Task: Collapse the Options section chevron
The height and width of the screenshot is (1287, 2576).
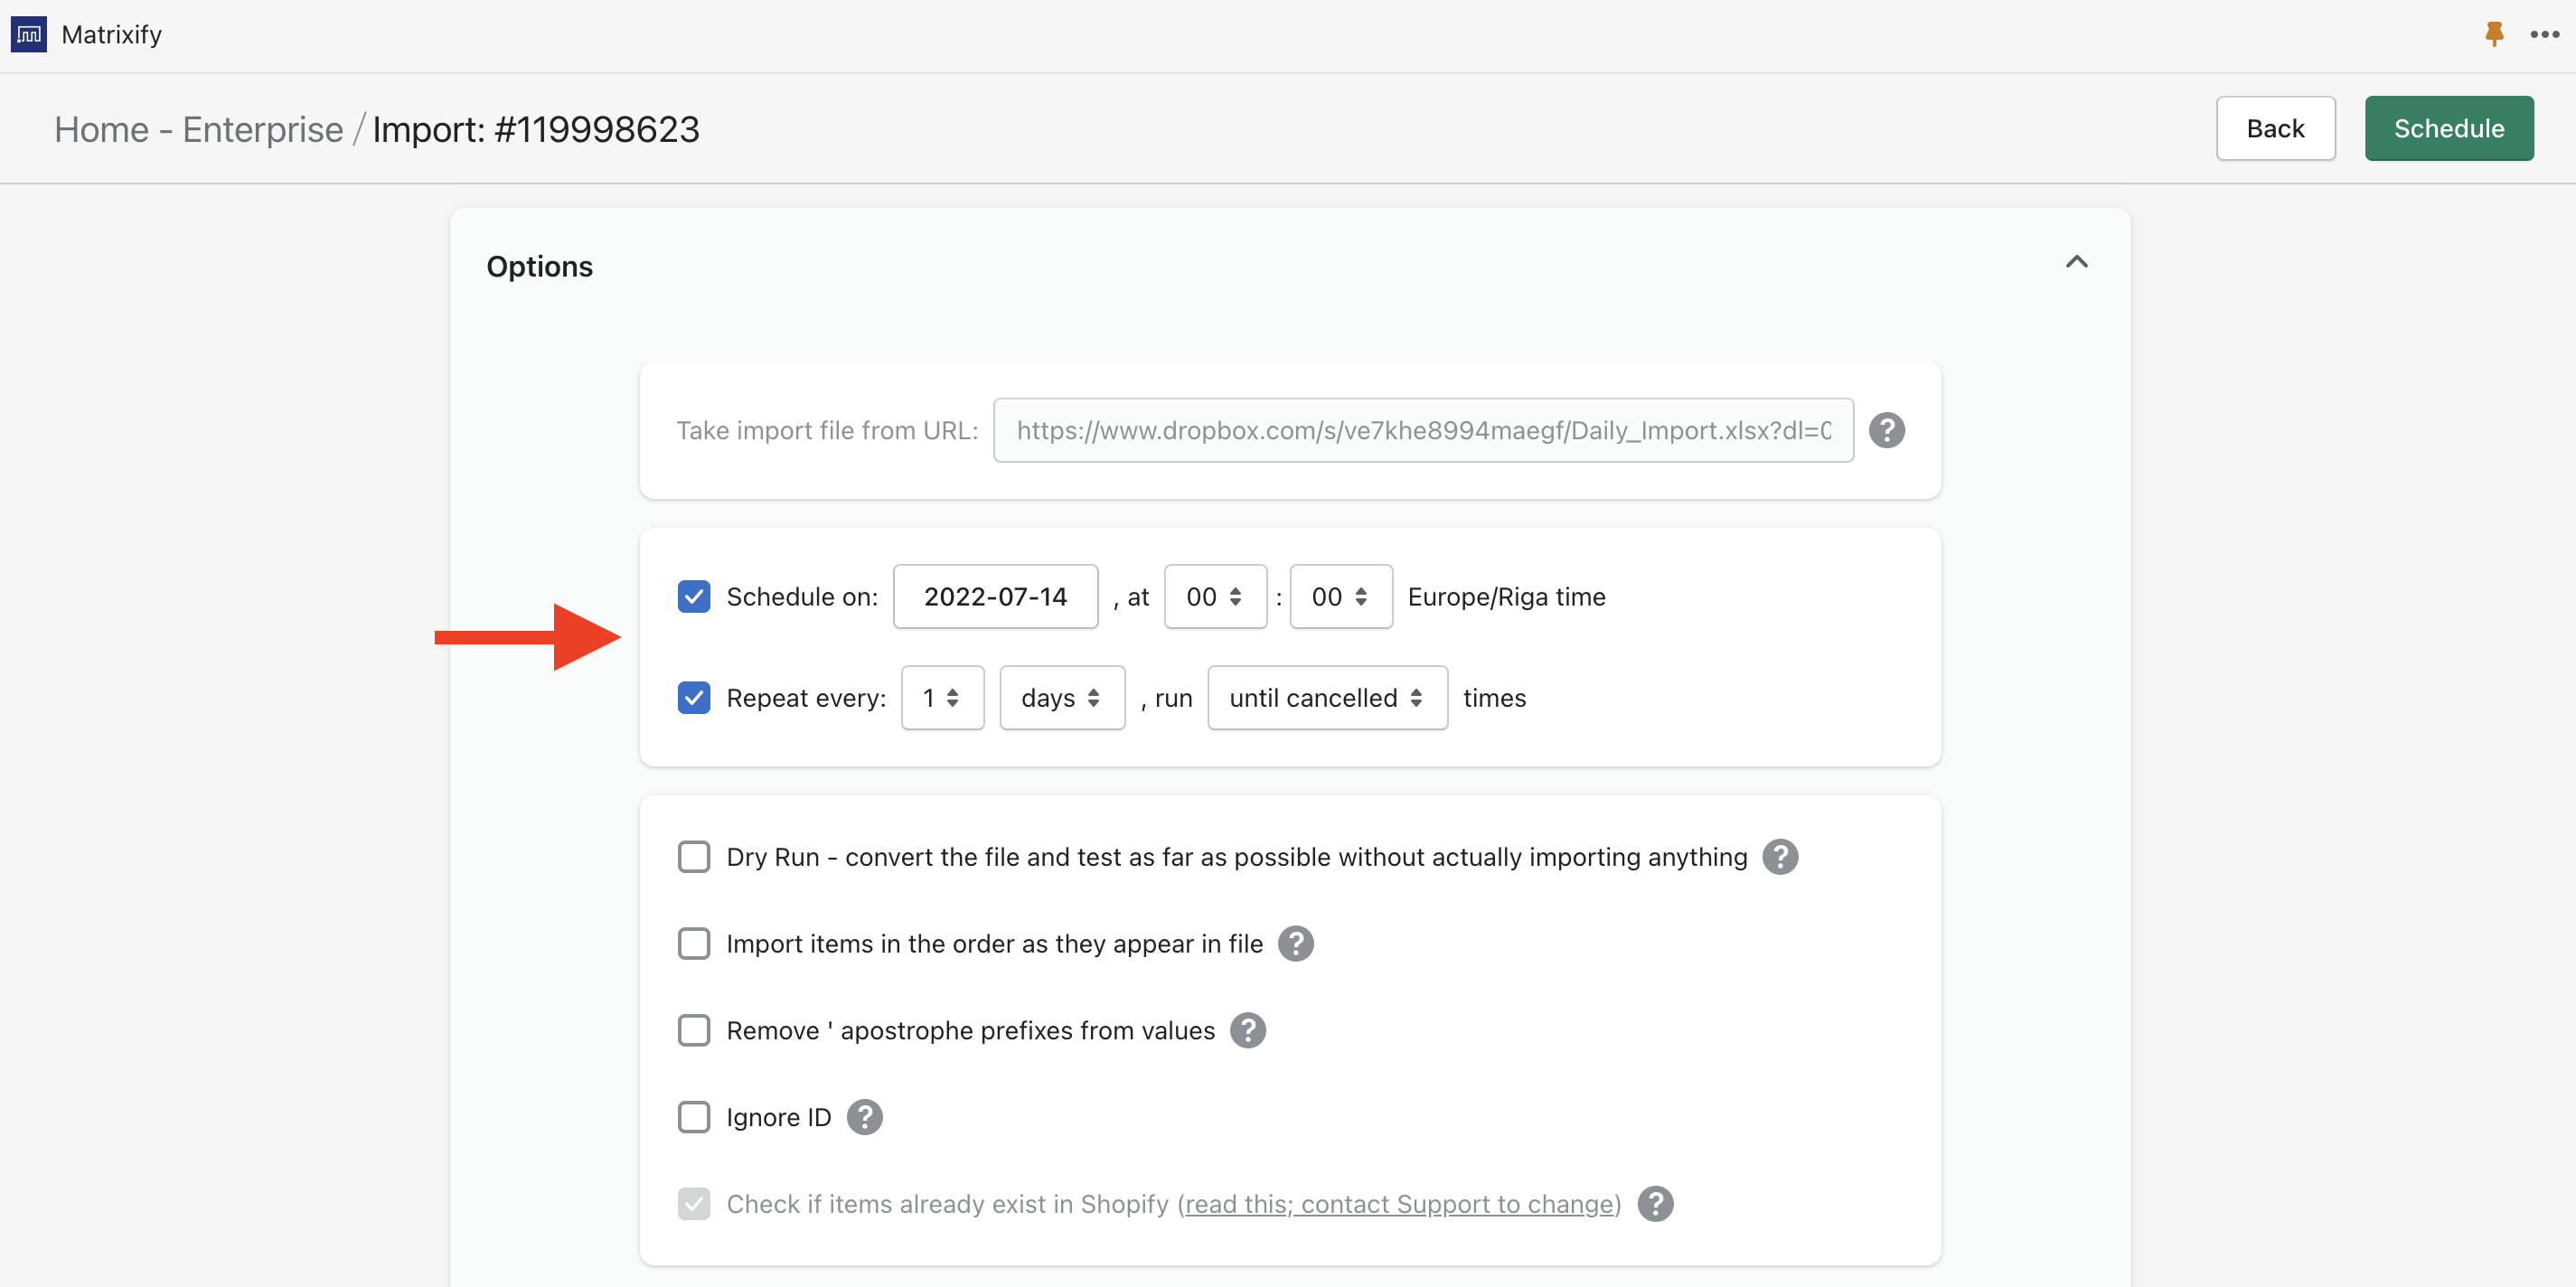Action: click(2076, 262)
